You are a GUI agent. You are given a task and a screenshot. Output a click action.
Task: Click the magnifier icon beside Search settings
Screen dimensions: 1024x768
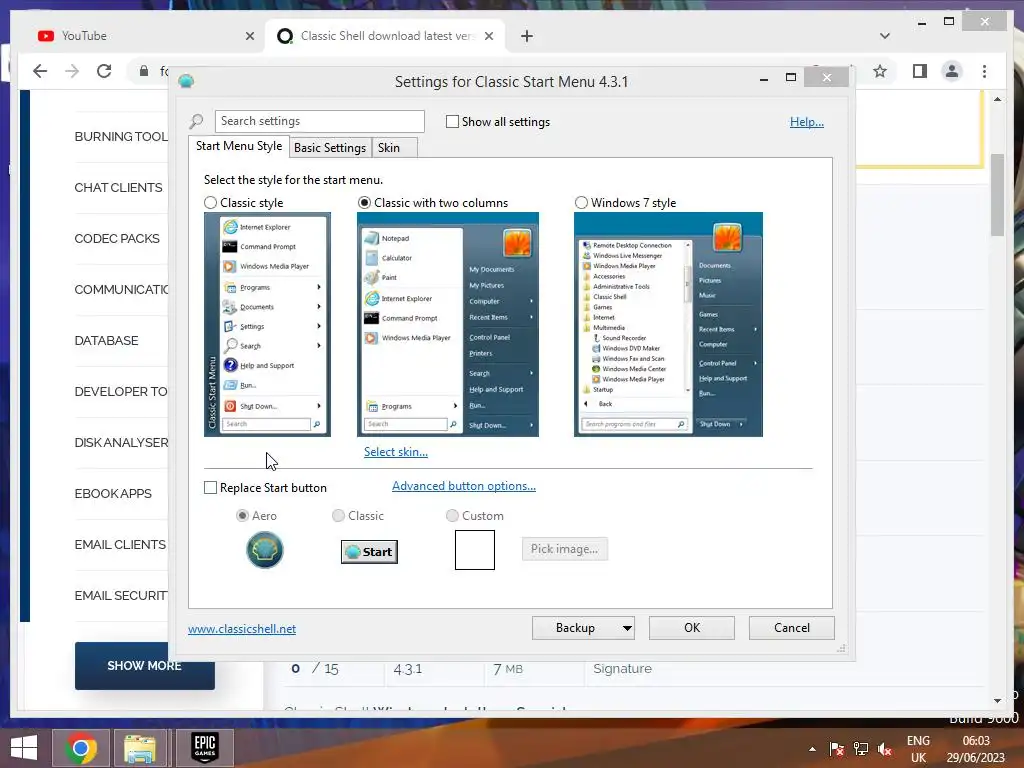pyautogui.click(x=196, y=121)
